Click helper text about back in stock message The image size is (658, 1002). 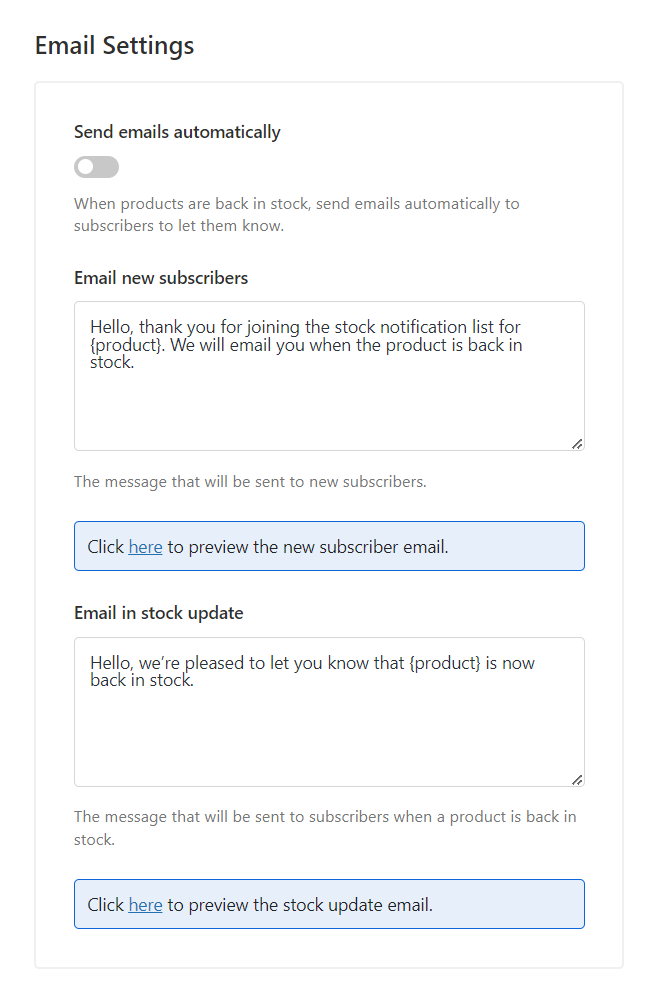[x=325, y=828]
